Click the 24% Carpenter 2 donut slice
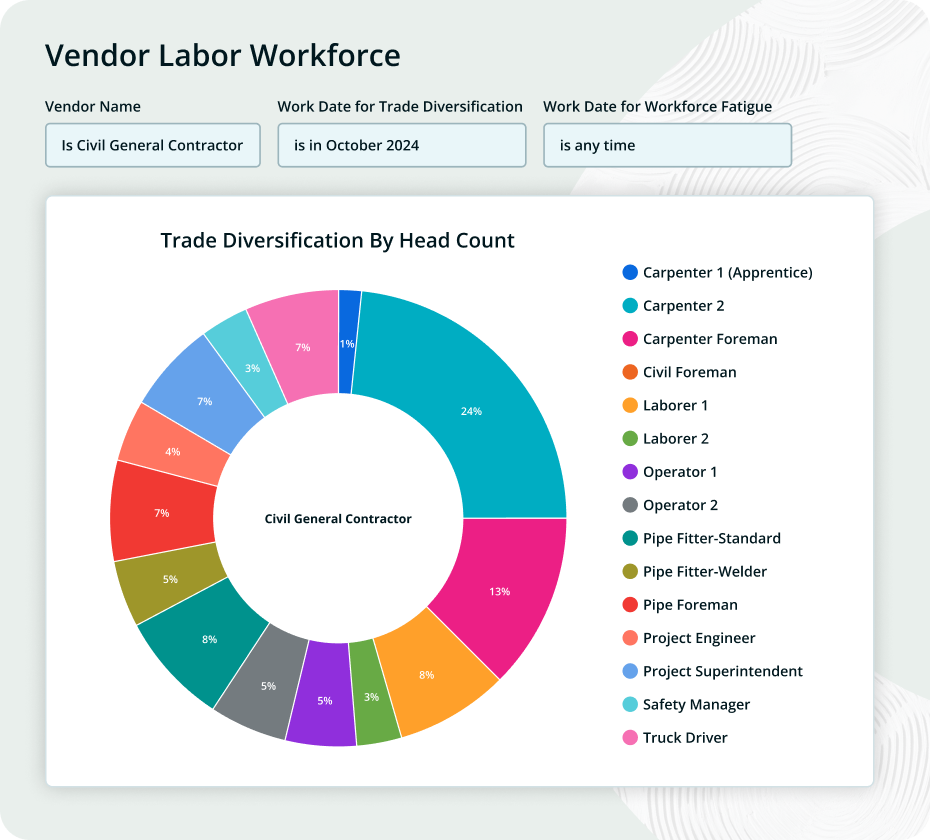Image resolution: width=930 pixels, height=840 pixels. tap(470, 410)
